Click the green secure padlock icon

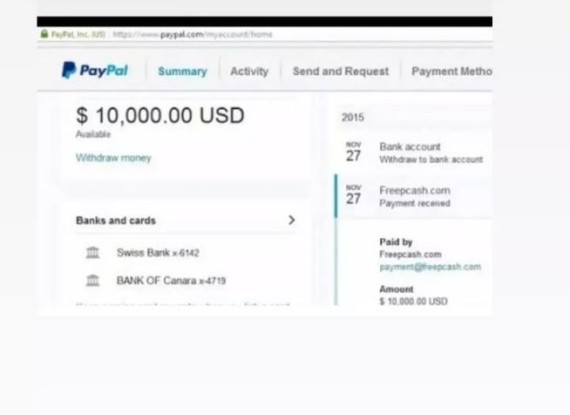point(44,34)
